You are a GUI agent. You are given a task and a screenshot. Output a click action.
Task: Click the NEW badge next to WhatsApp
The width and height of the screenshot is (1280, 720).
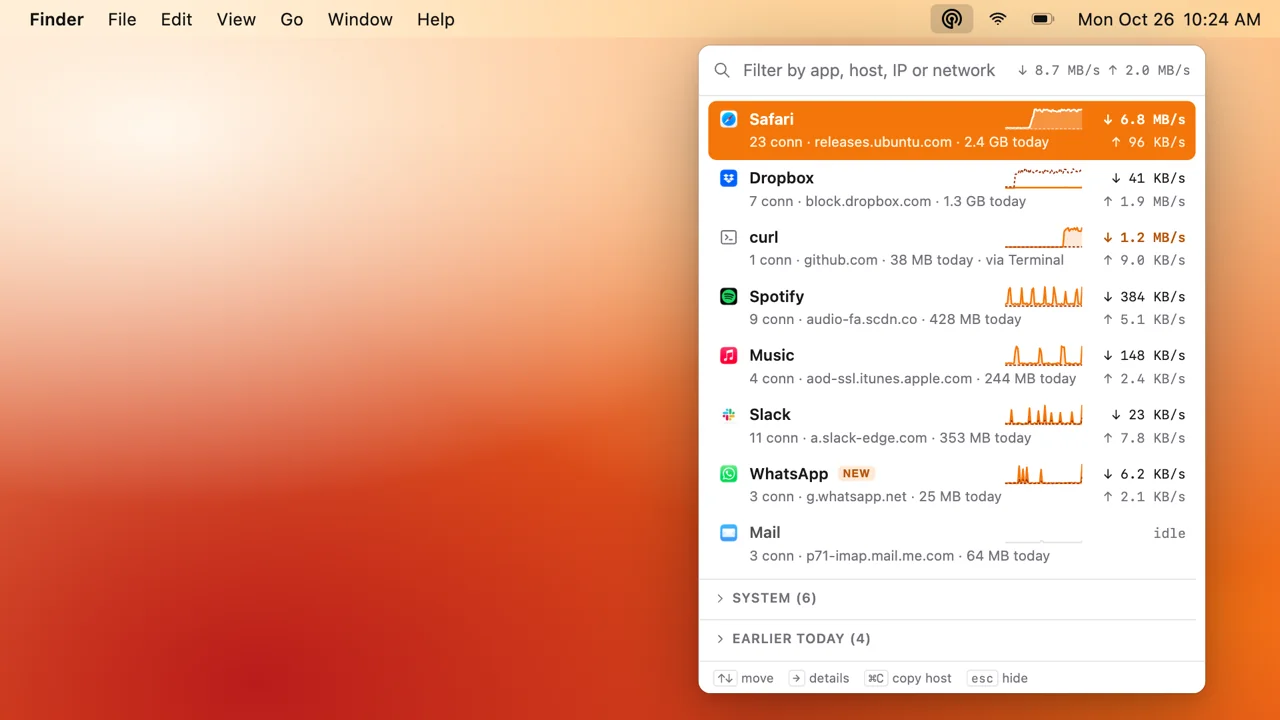point(856,473)
